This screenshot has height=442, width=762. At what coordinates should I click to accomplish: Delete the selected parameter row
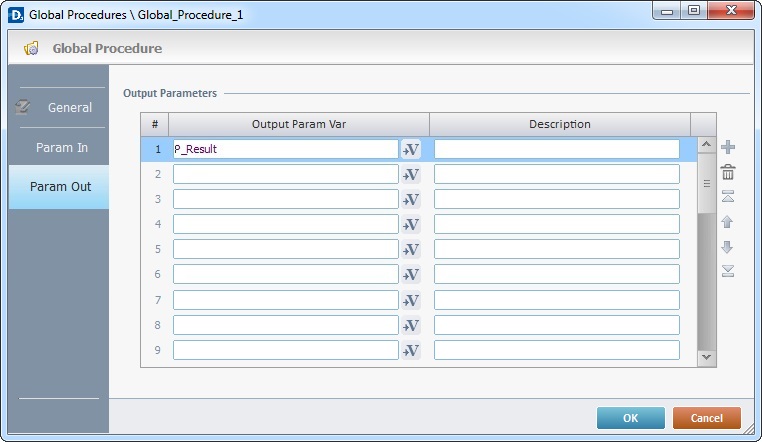(x=727, y=172)
